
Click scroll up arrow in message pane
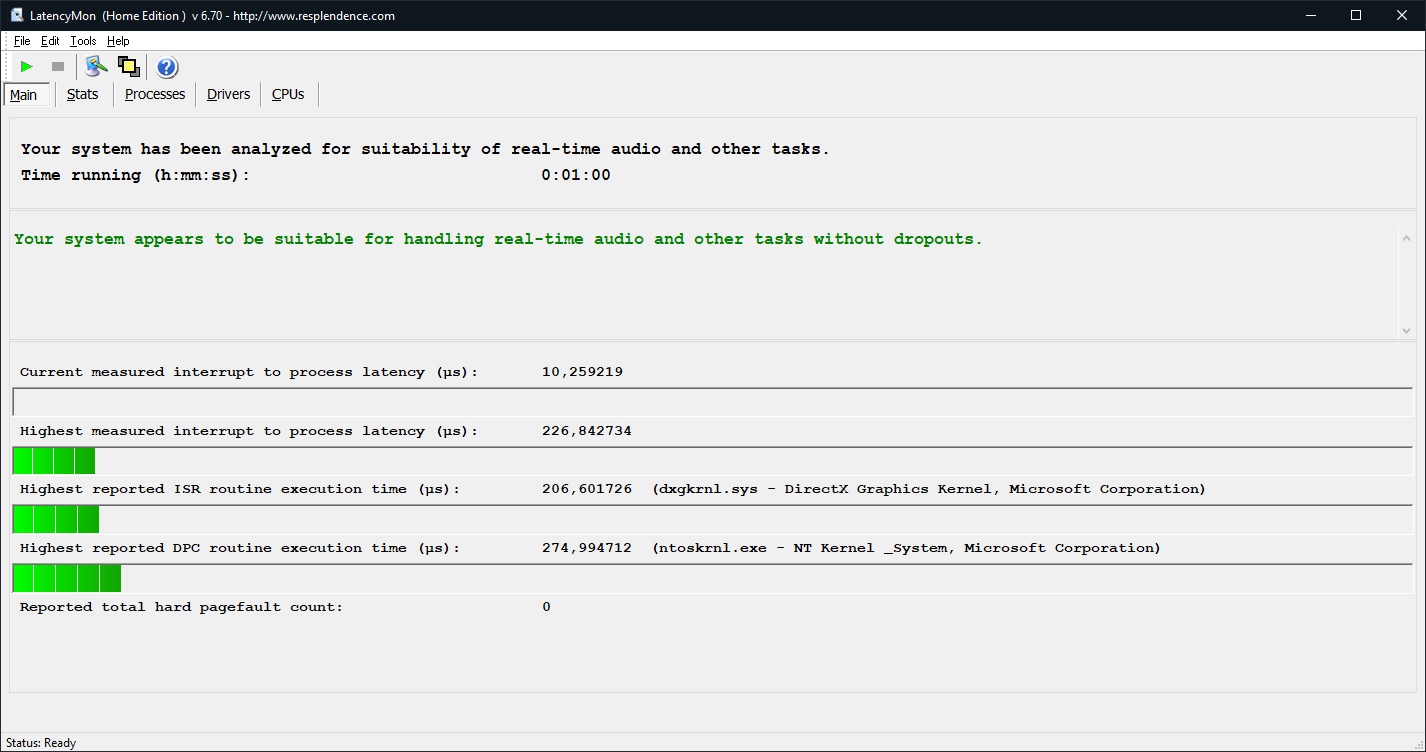click(x=1406, y=239)
